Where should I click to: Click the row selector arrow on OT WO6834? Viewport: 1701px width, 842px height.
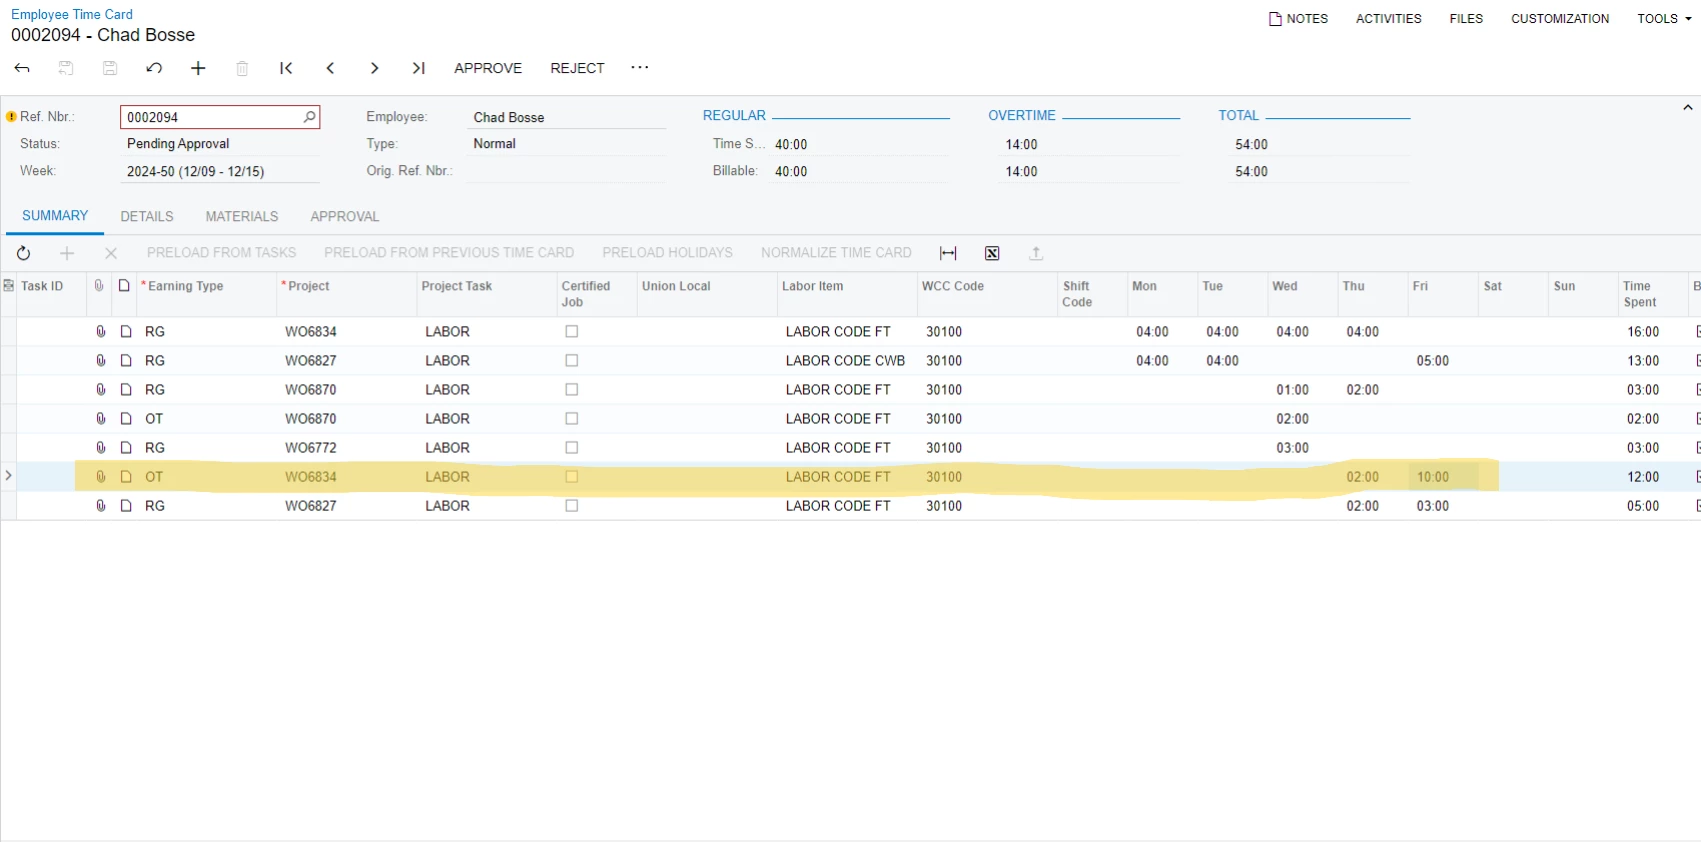point(8,476)
